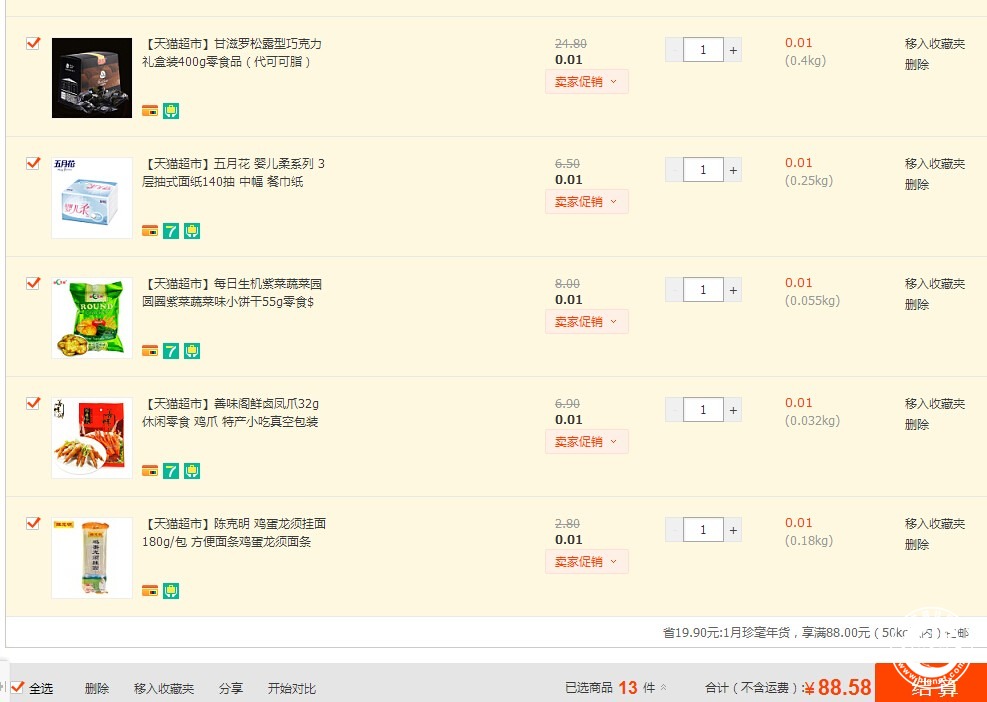Increase quantity of 五月花 tissue
Screen dimensions: 987x702
733,170
